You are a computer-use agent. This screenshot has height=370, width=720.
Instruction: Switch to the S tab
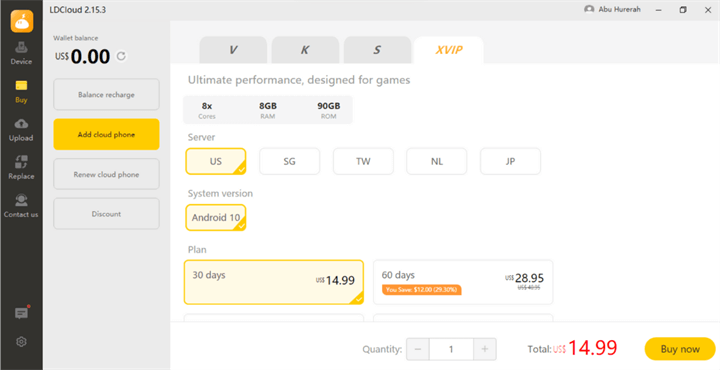coord(377,50)
